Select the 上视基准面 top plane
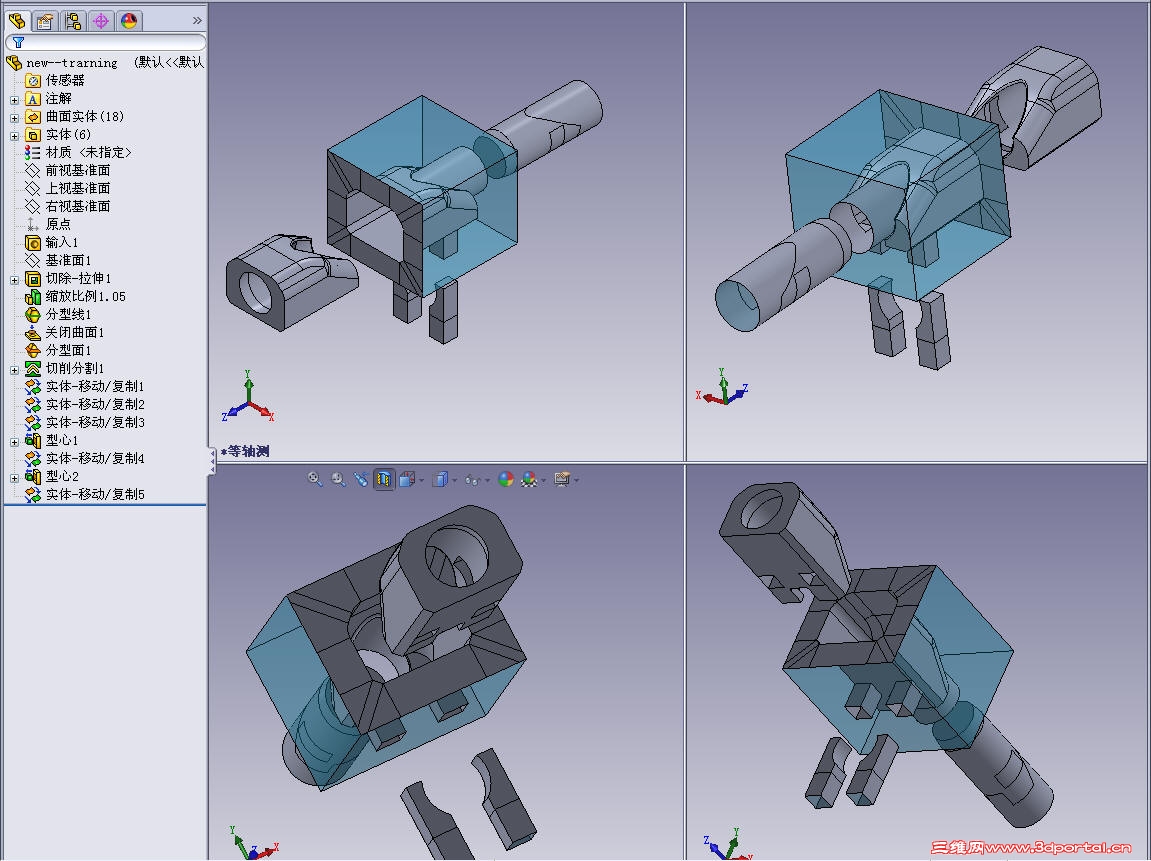 point(78,188)
